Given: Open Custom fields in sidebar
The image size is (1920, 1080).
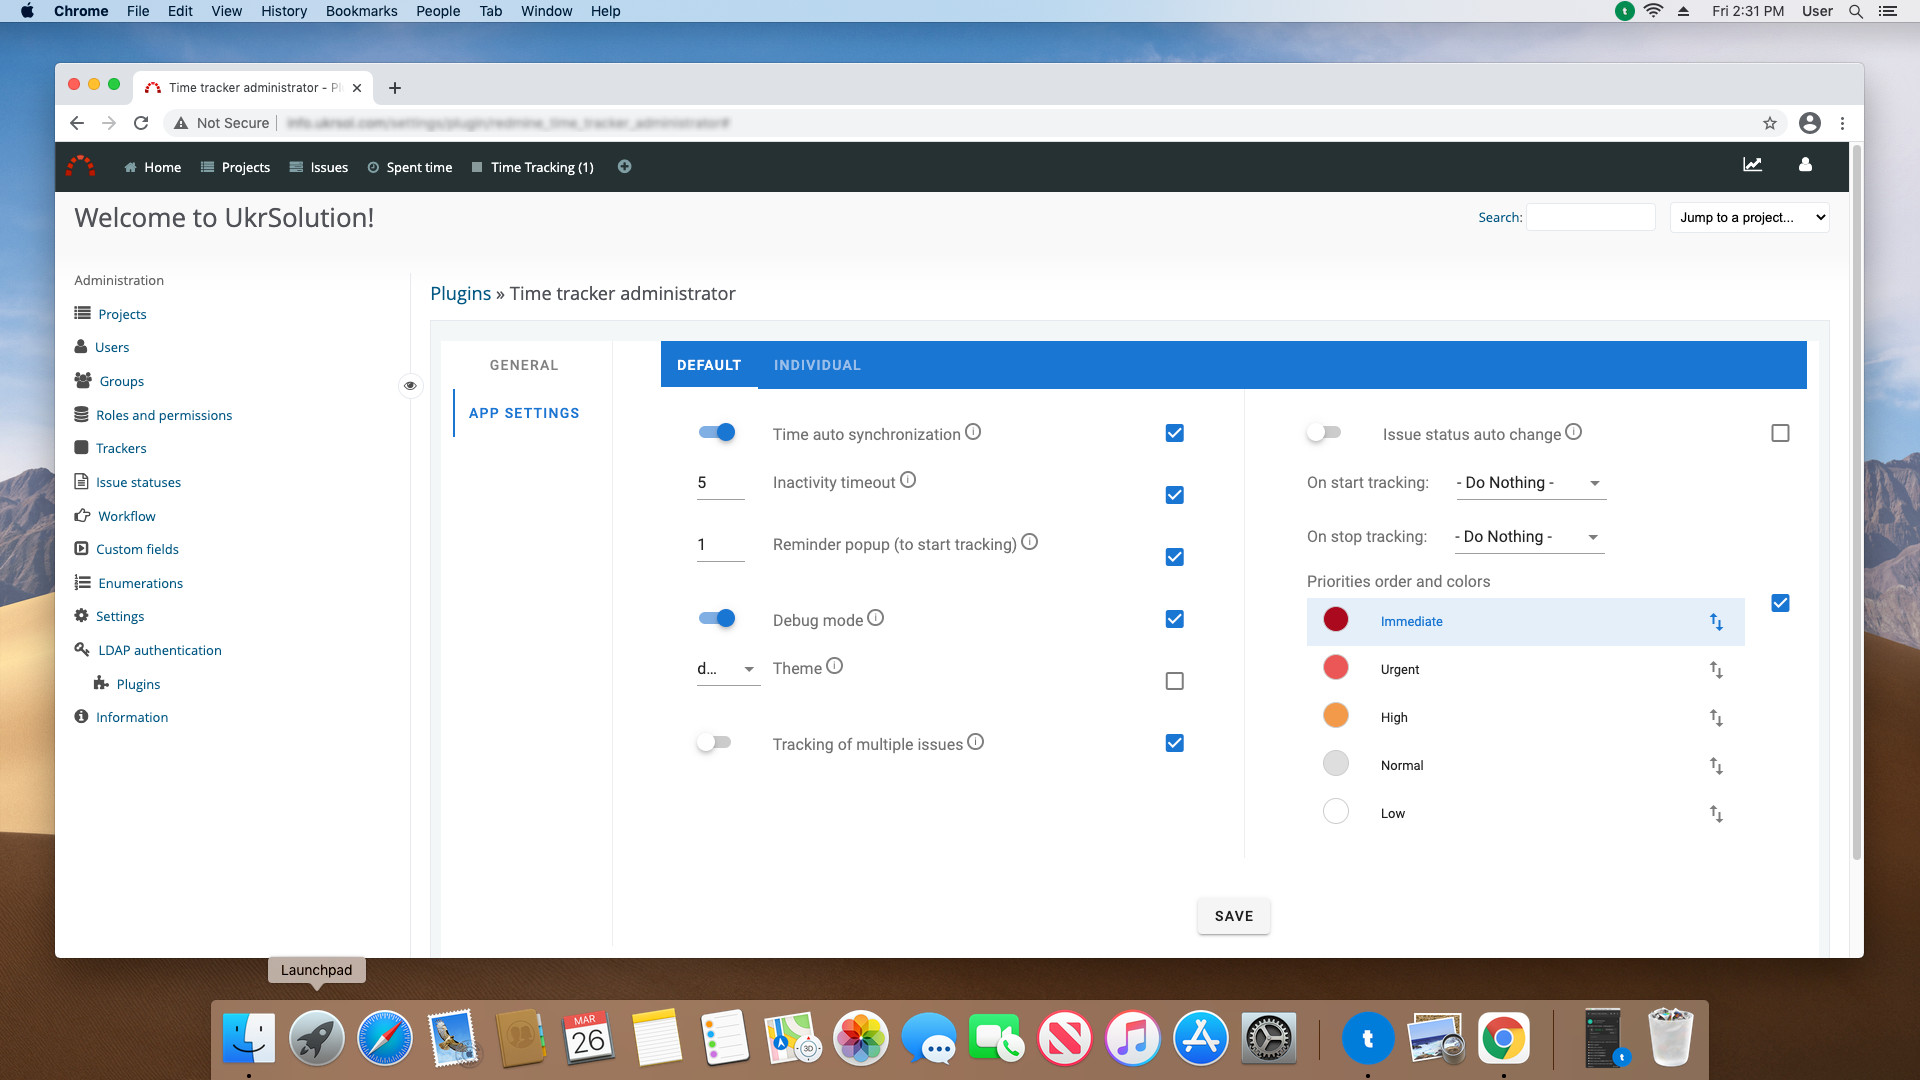Looking at the screenshot, I should [137, 549].
